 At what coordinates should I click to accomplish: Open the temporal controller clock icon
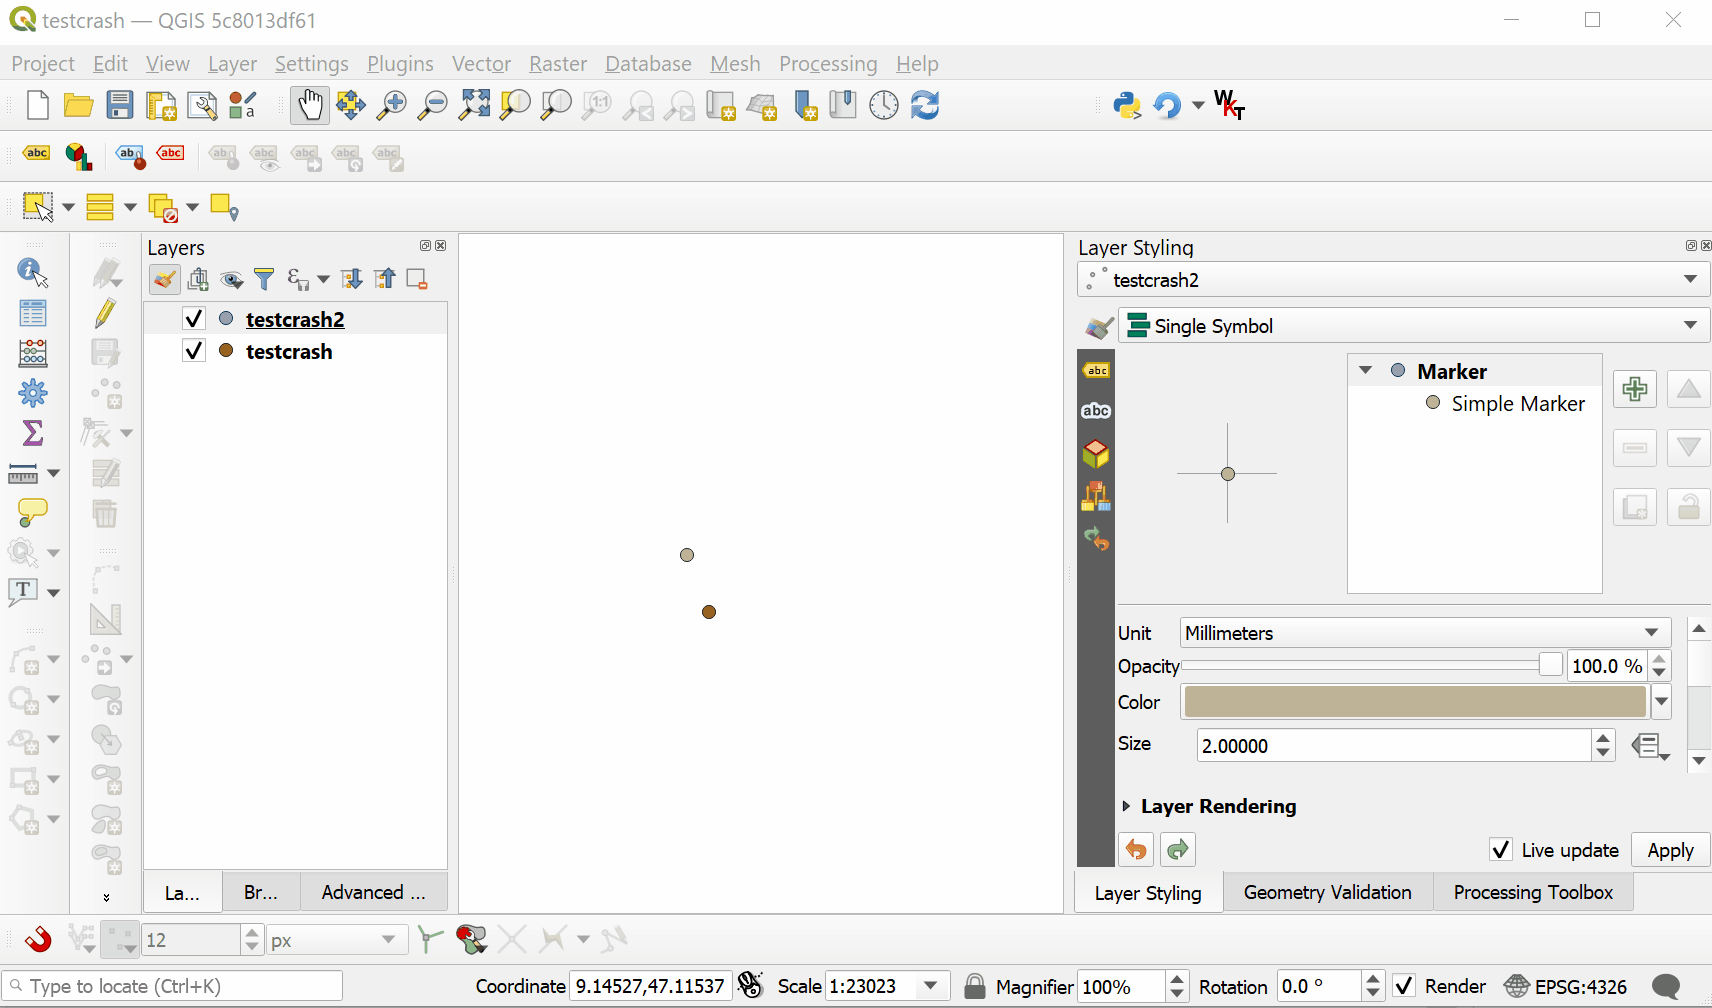point(884,105)
